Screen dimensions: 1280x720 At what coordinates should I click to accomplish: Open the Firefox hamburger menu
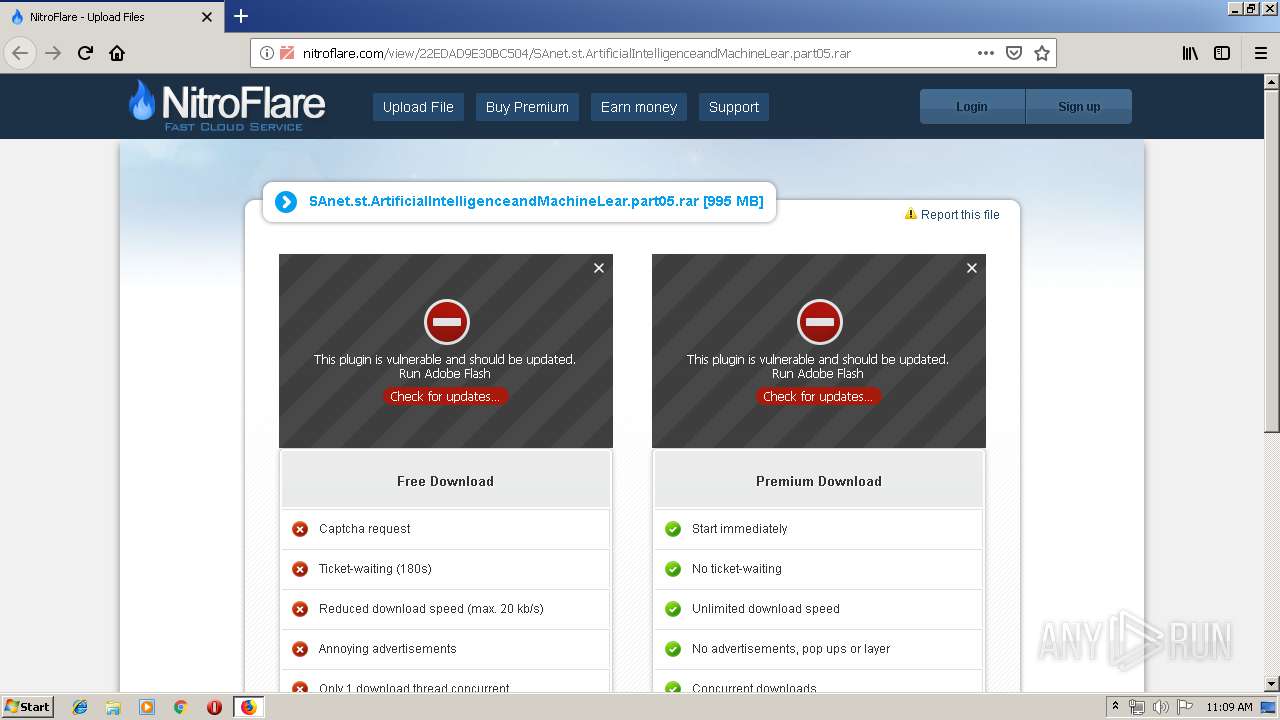point(1260,53)
